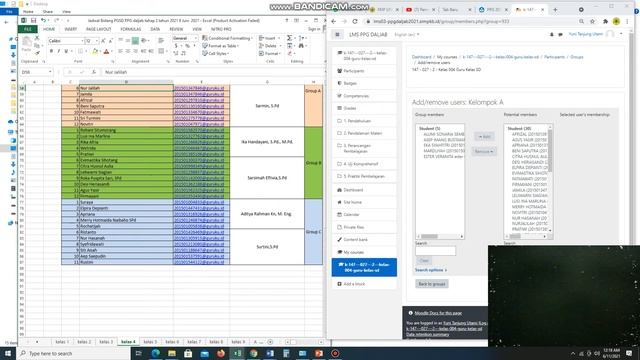Viewport: 640px width, 360px height.
Task: Switch to the INSERT ribbon tab
Action: [71, 29]
